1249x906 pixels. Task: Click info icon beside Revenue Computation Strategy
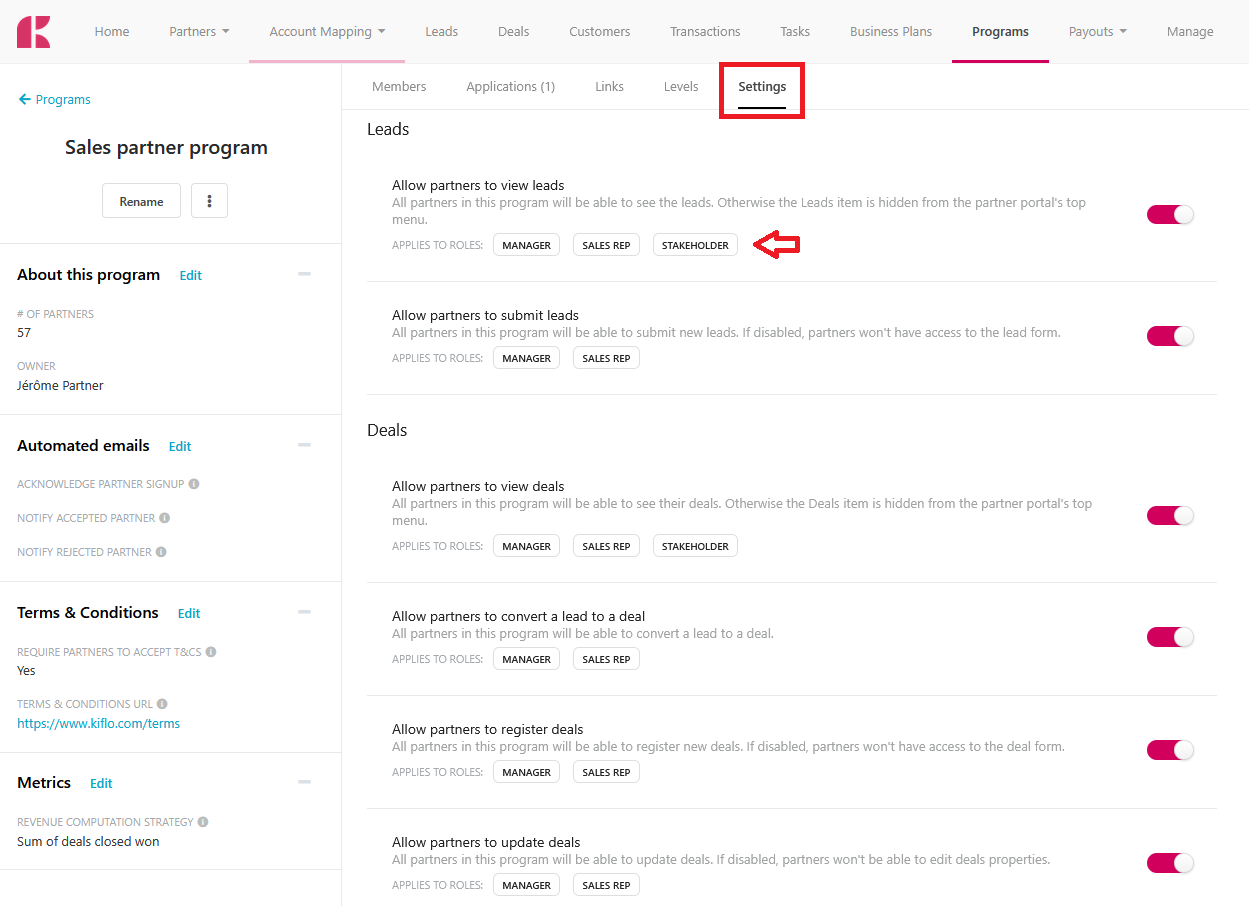tap(203, 822)
